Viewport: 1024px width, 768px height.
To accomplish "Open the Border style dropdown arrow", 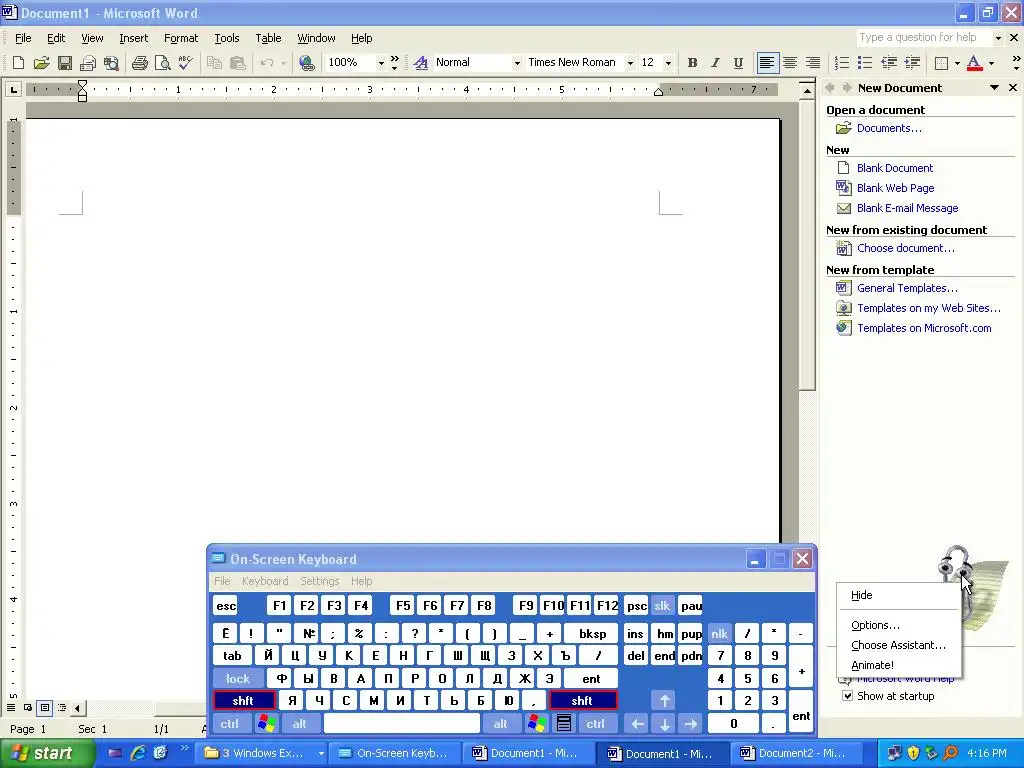I will click(x=957, y=63).
